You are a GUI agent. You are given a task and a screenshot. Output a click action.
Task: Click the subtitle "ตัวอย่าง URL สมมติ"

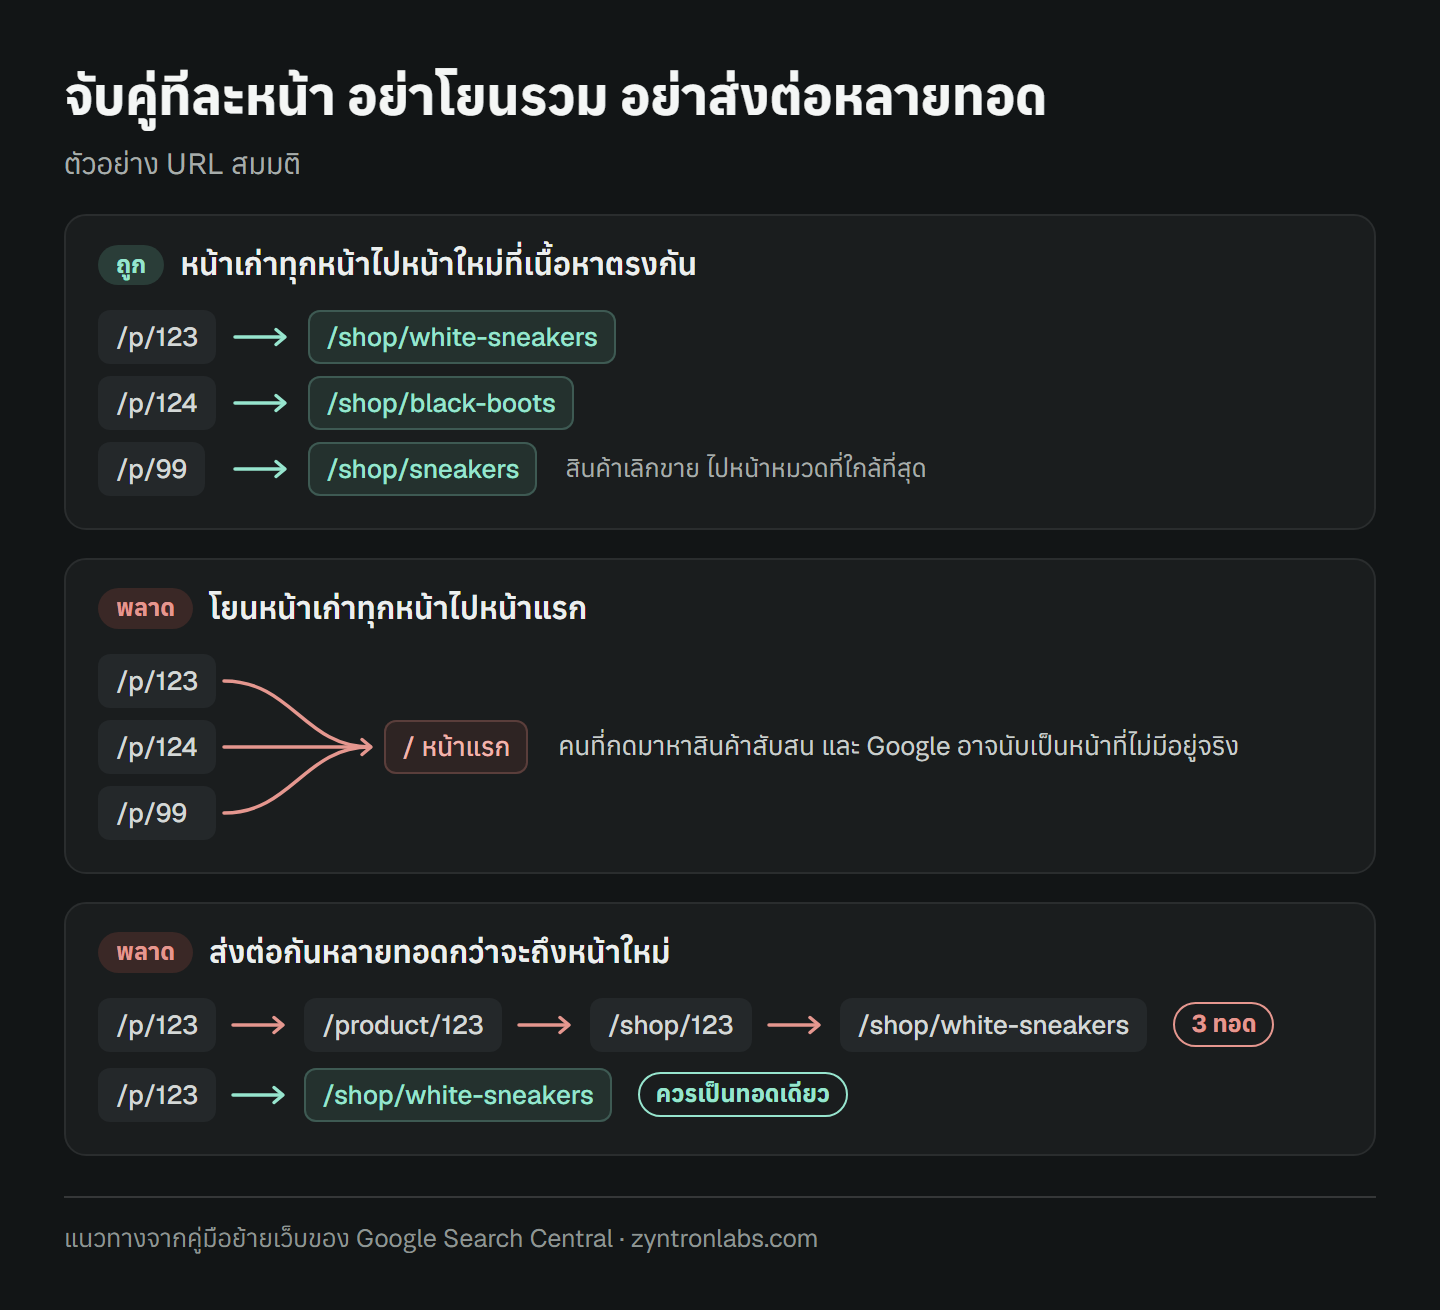click(182, 164)
